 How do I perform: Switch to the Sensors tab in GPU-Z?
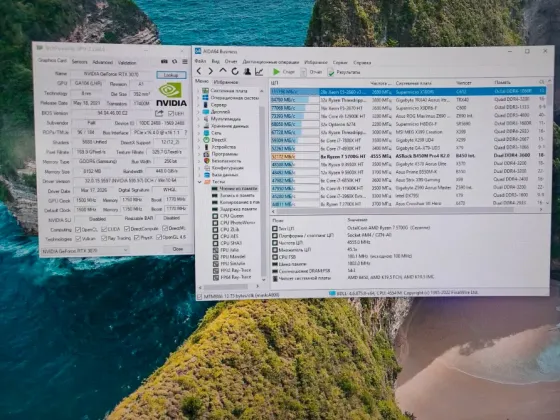tap(79, 62)
